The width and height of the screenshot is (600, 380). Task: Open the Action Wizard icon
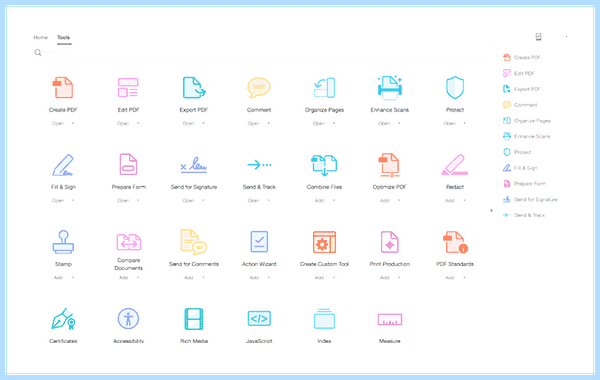click(259, 242)
